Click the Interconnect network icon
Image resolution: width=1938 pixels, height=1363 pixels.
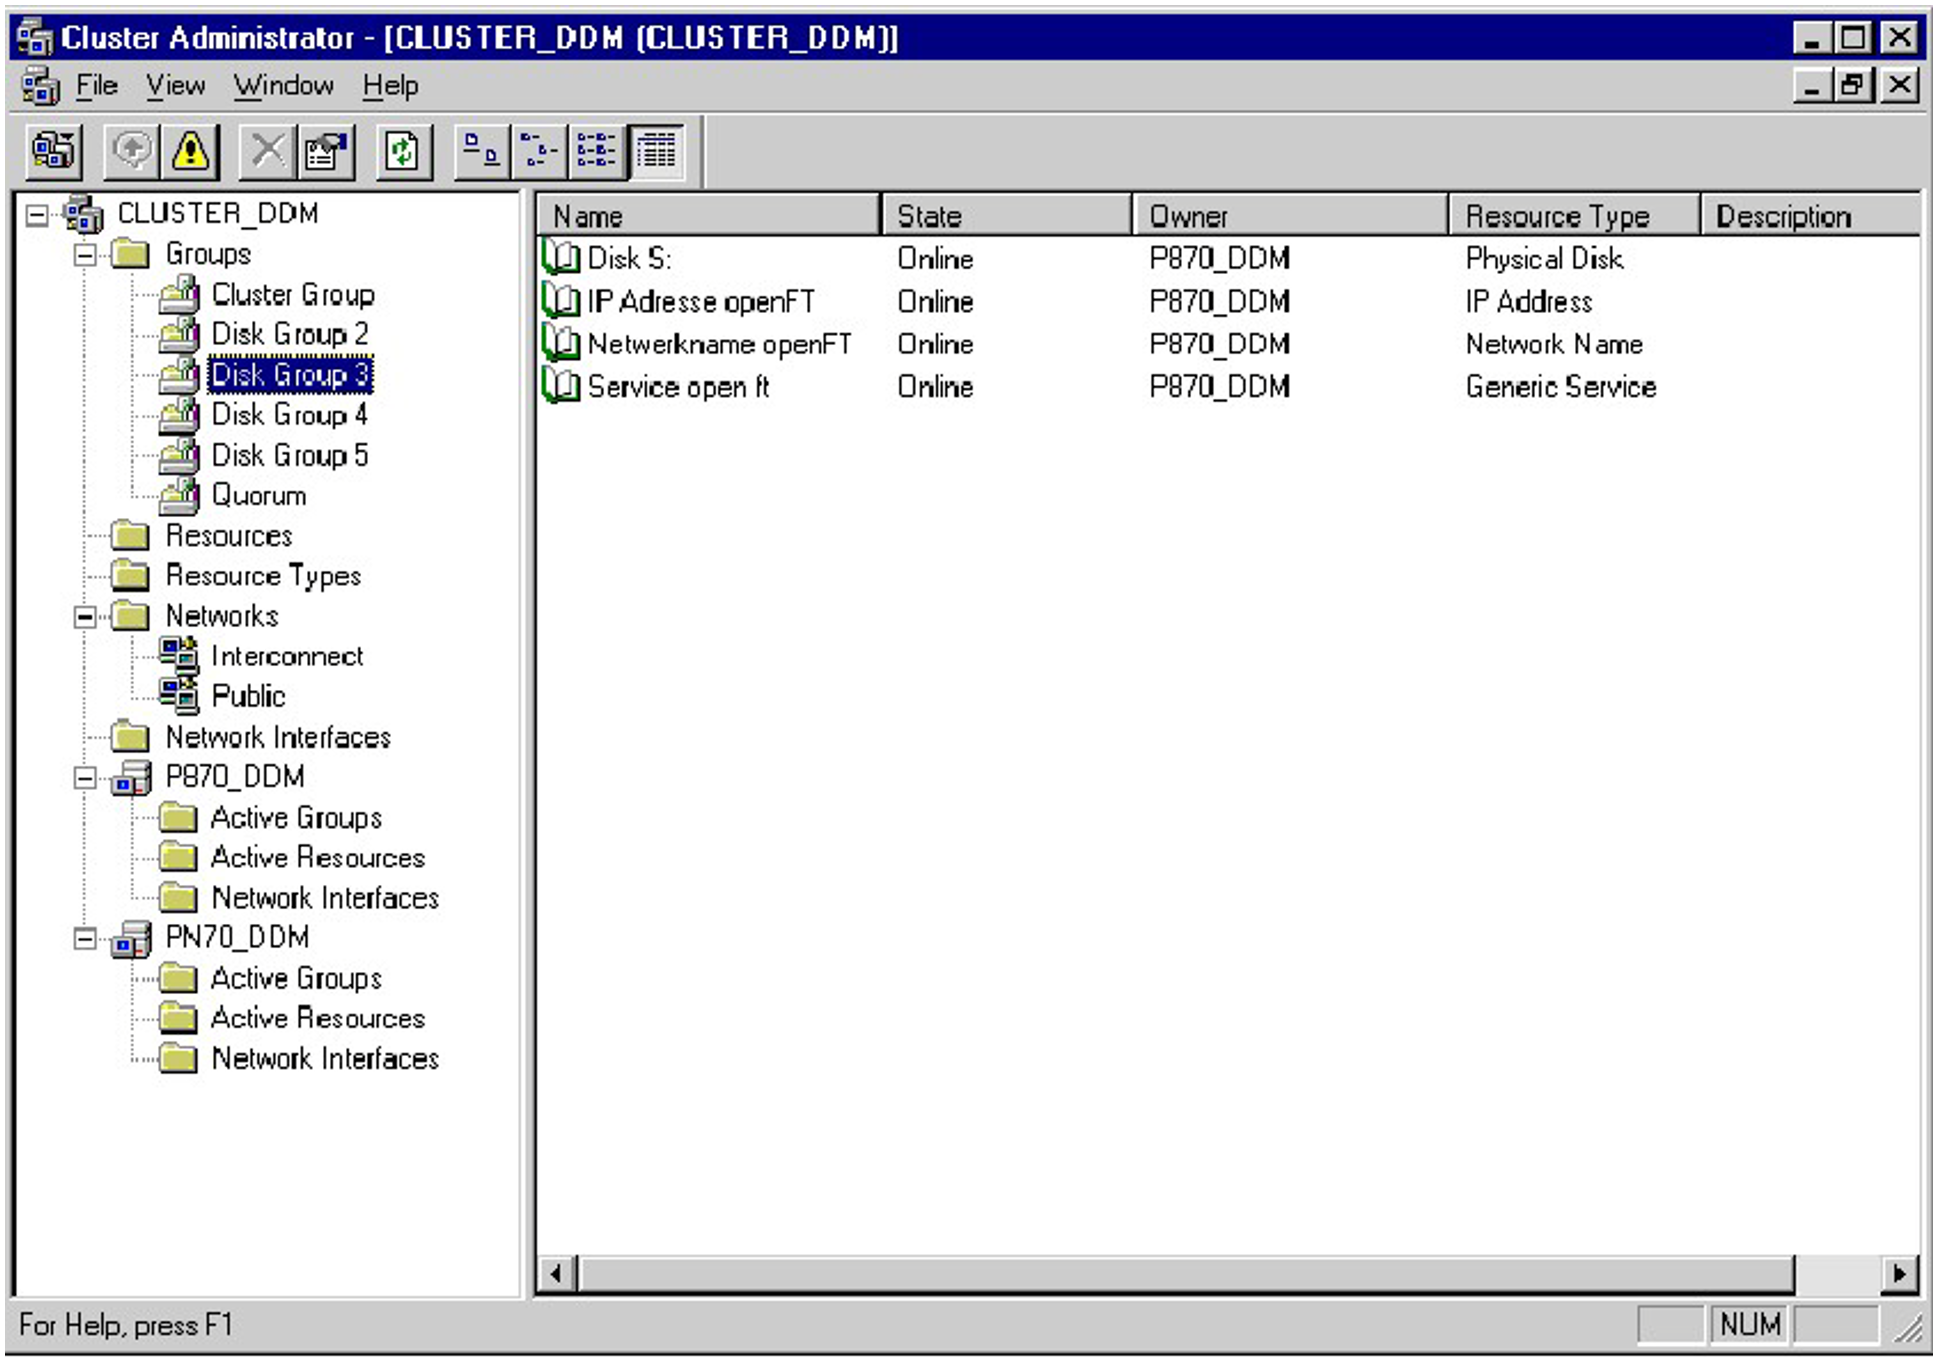coord(179,656)
